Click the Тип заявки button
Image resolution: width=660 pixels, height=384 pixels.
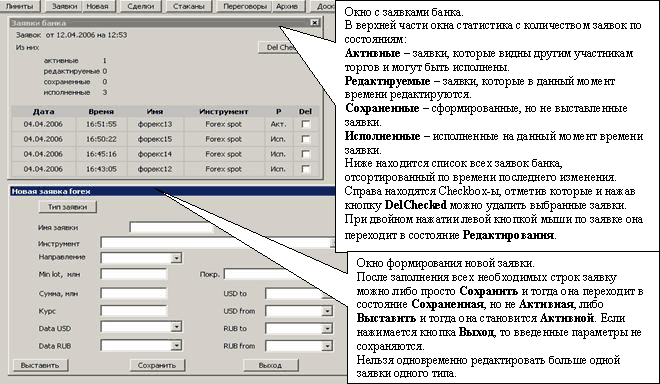pos(67,207)
